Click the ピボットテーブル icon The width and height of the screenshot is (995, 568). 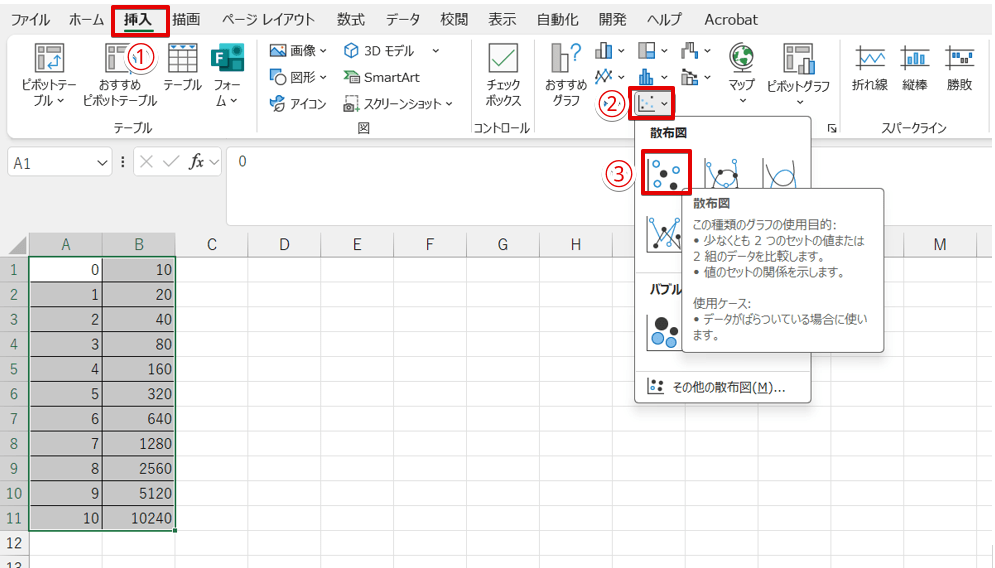point(47,76)
